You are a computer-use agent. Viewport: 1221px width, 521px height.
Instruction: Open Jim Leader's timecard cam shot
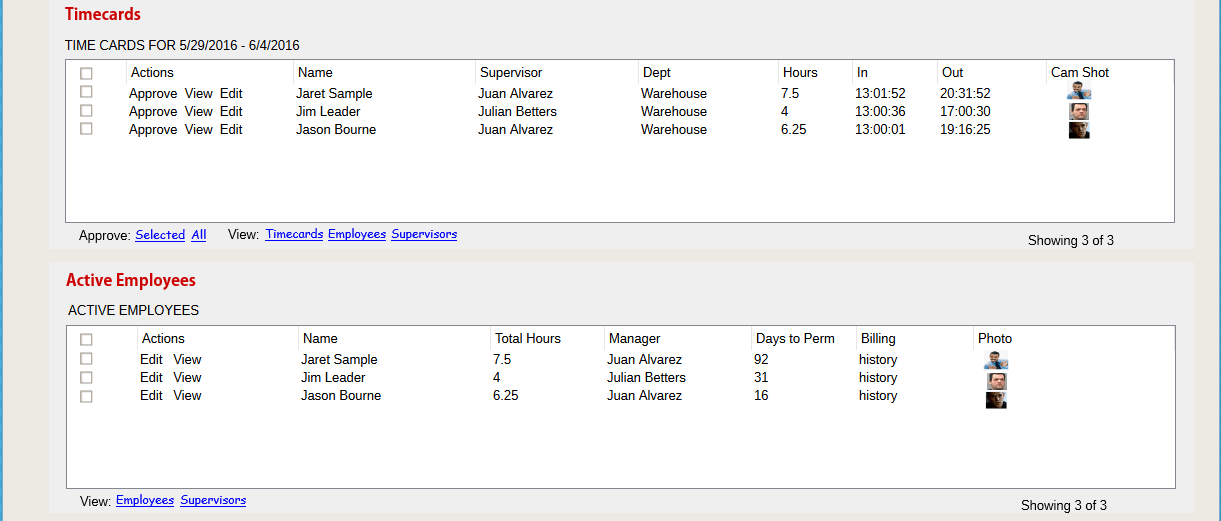(x=1078, y=111)
